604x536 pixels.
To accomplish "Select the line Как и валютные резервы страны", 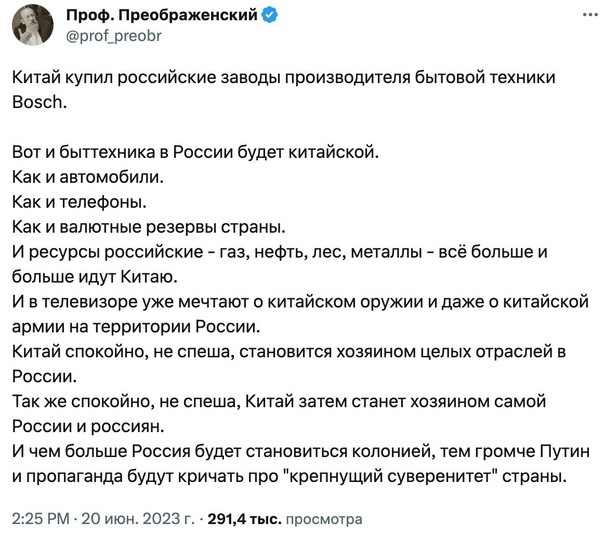I will pyautogui.click(x=149, y=227).
